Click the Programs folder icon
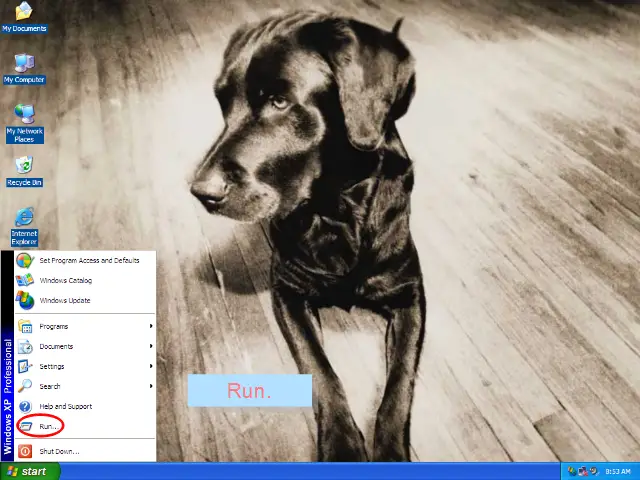 pos(25,327)
